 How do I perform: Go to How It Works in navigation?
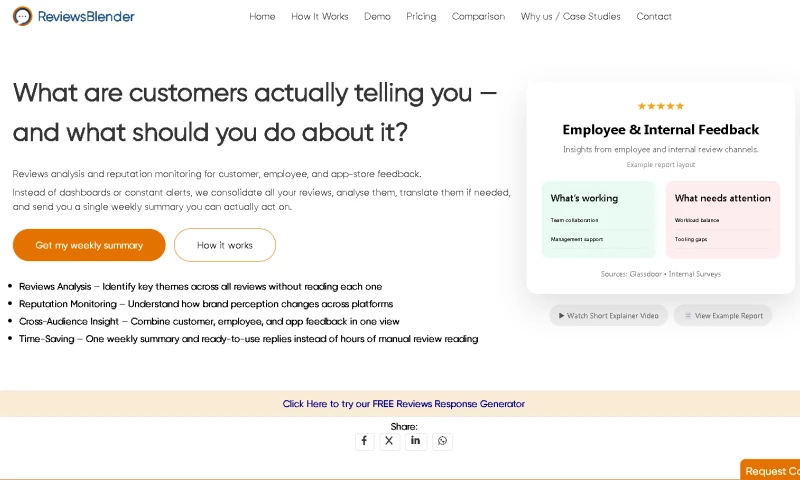(x=320, y=17)
